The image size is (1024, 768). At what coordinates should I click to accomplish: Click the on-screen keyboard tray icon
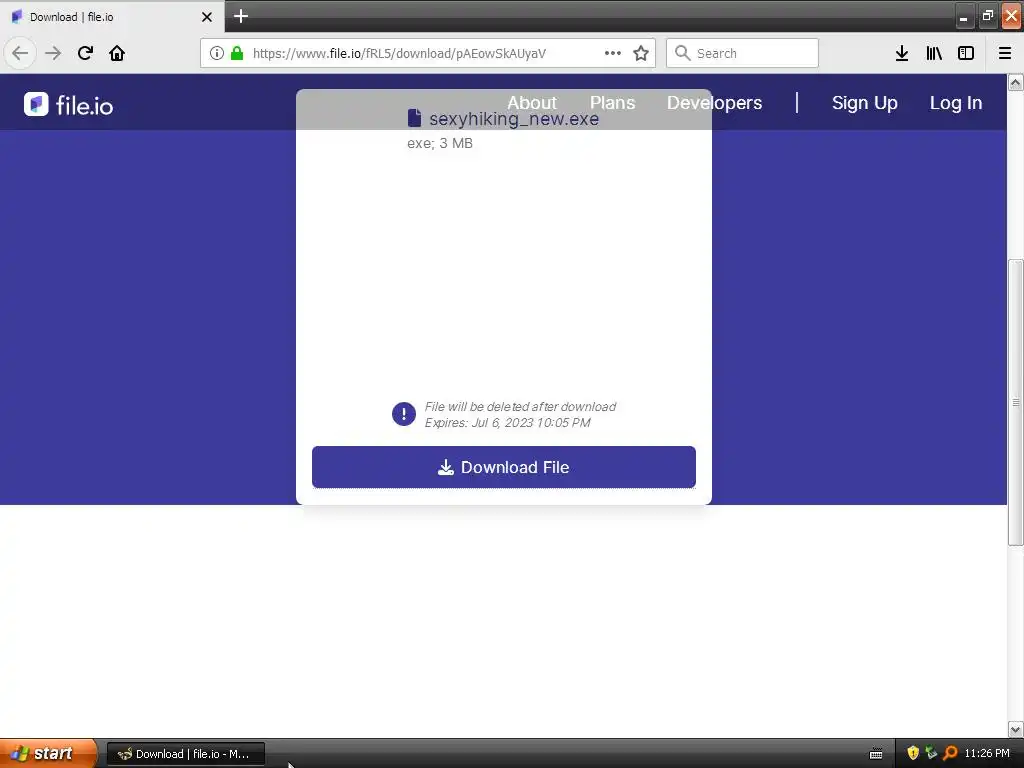point(876,754)
